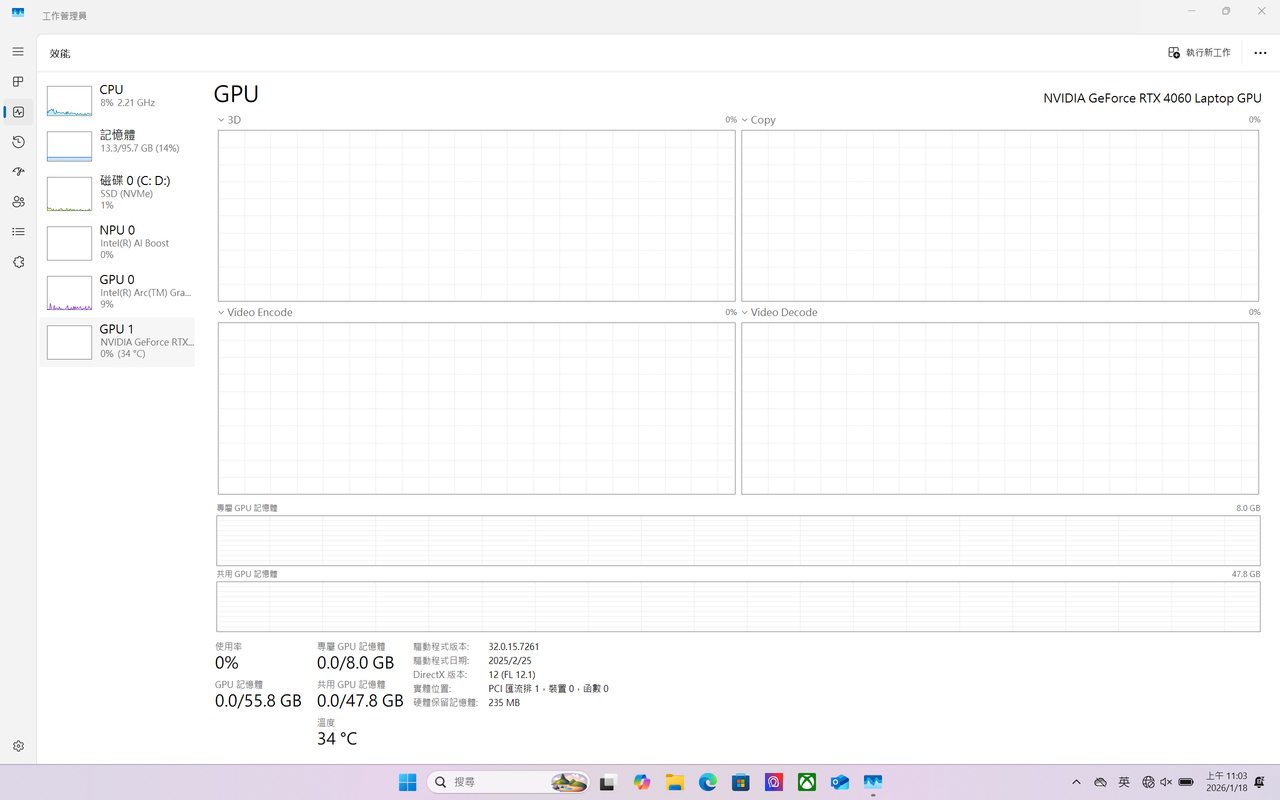Viewport: 1280px width, 800px height.
Task: Open the Services page icon
Action: click(18, 262)
